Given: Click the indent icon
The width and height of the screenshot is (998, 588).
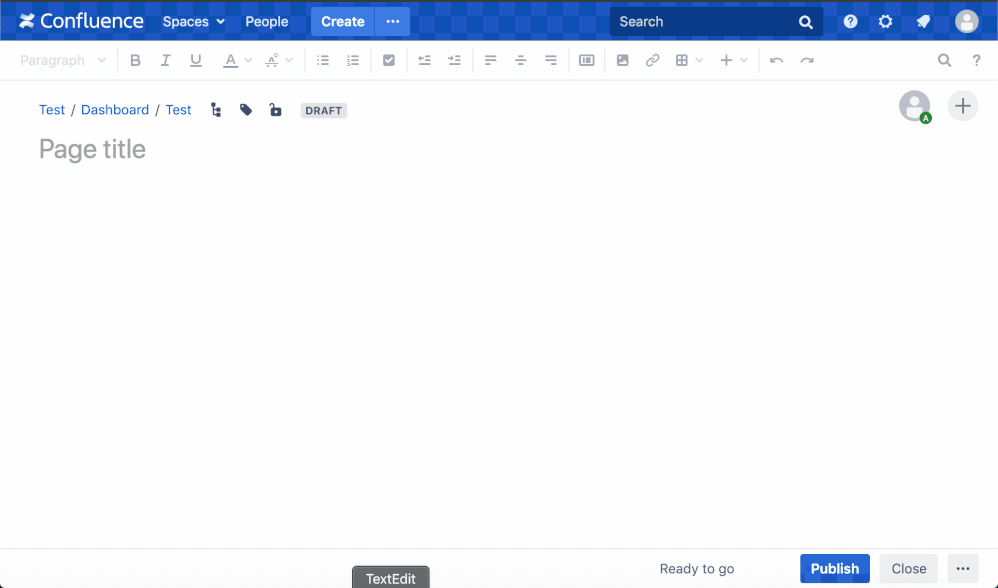Looking at the screenshot, I should pos(454,60).
